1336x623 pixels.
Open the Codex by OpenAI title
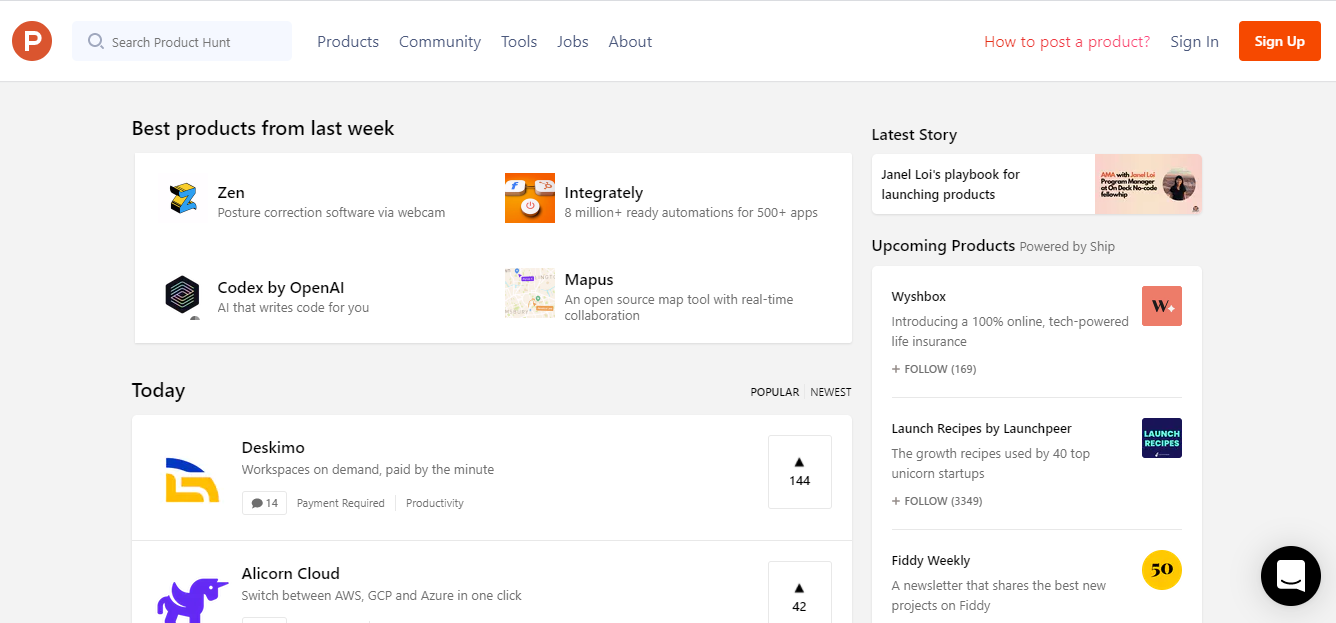(x=281, y=288)
